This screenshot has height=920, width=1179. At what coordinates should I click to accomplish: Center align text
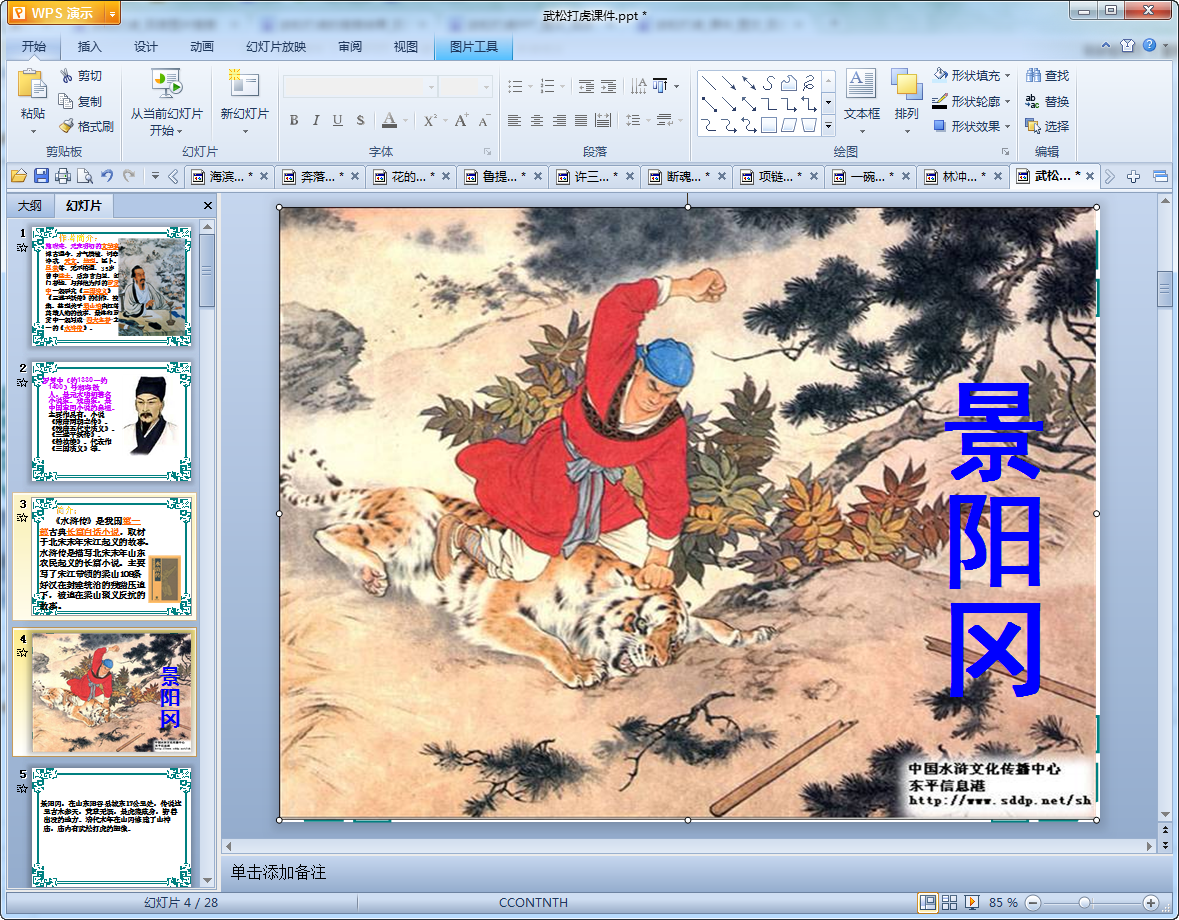537,120
